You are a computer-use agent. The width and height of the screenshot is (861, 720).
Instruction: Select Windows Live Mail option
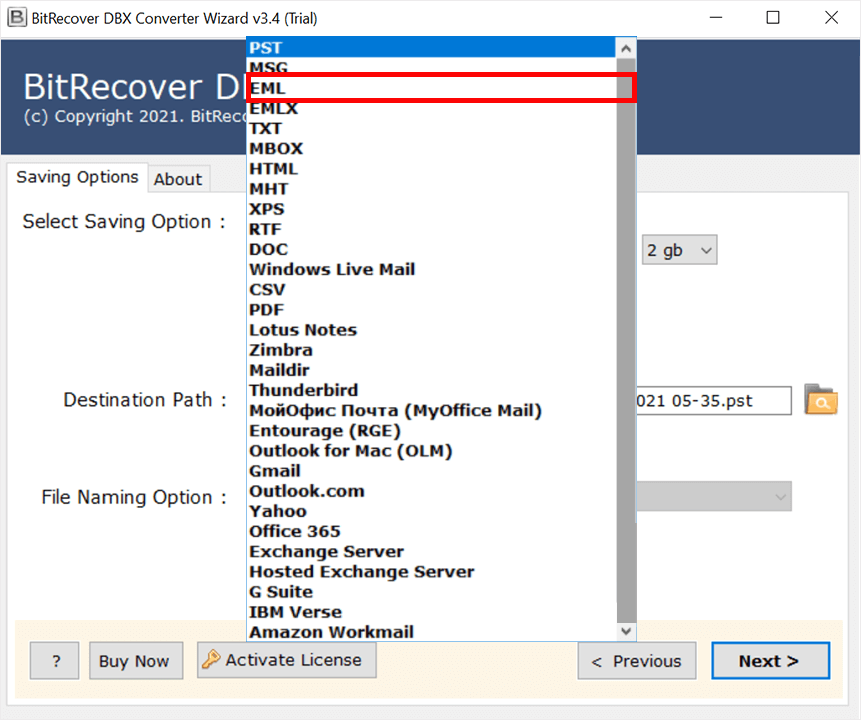(x=431, y=269)
